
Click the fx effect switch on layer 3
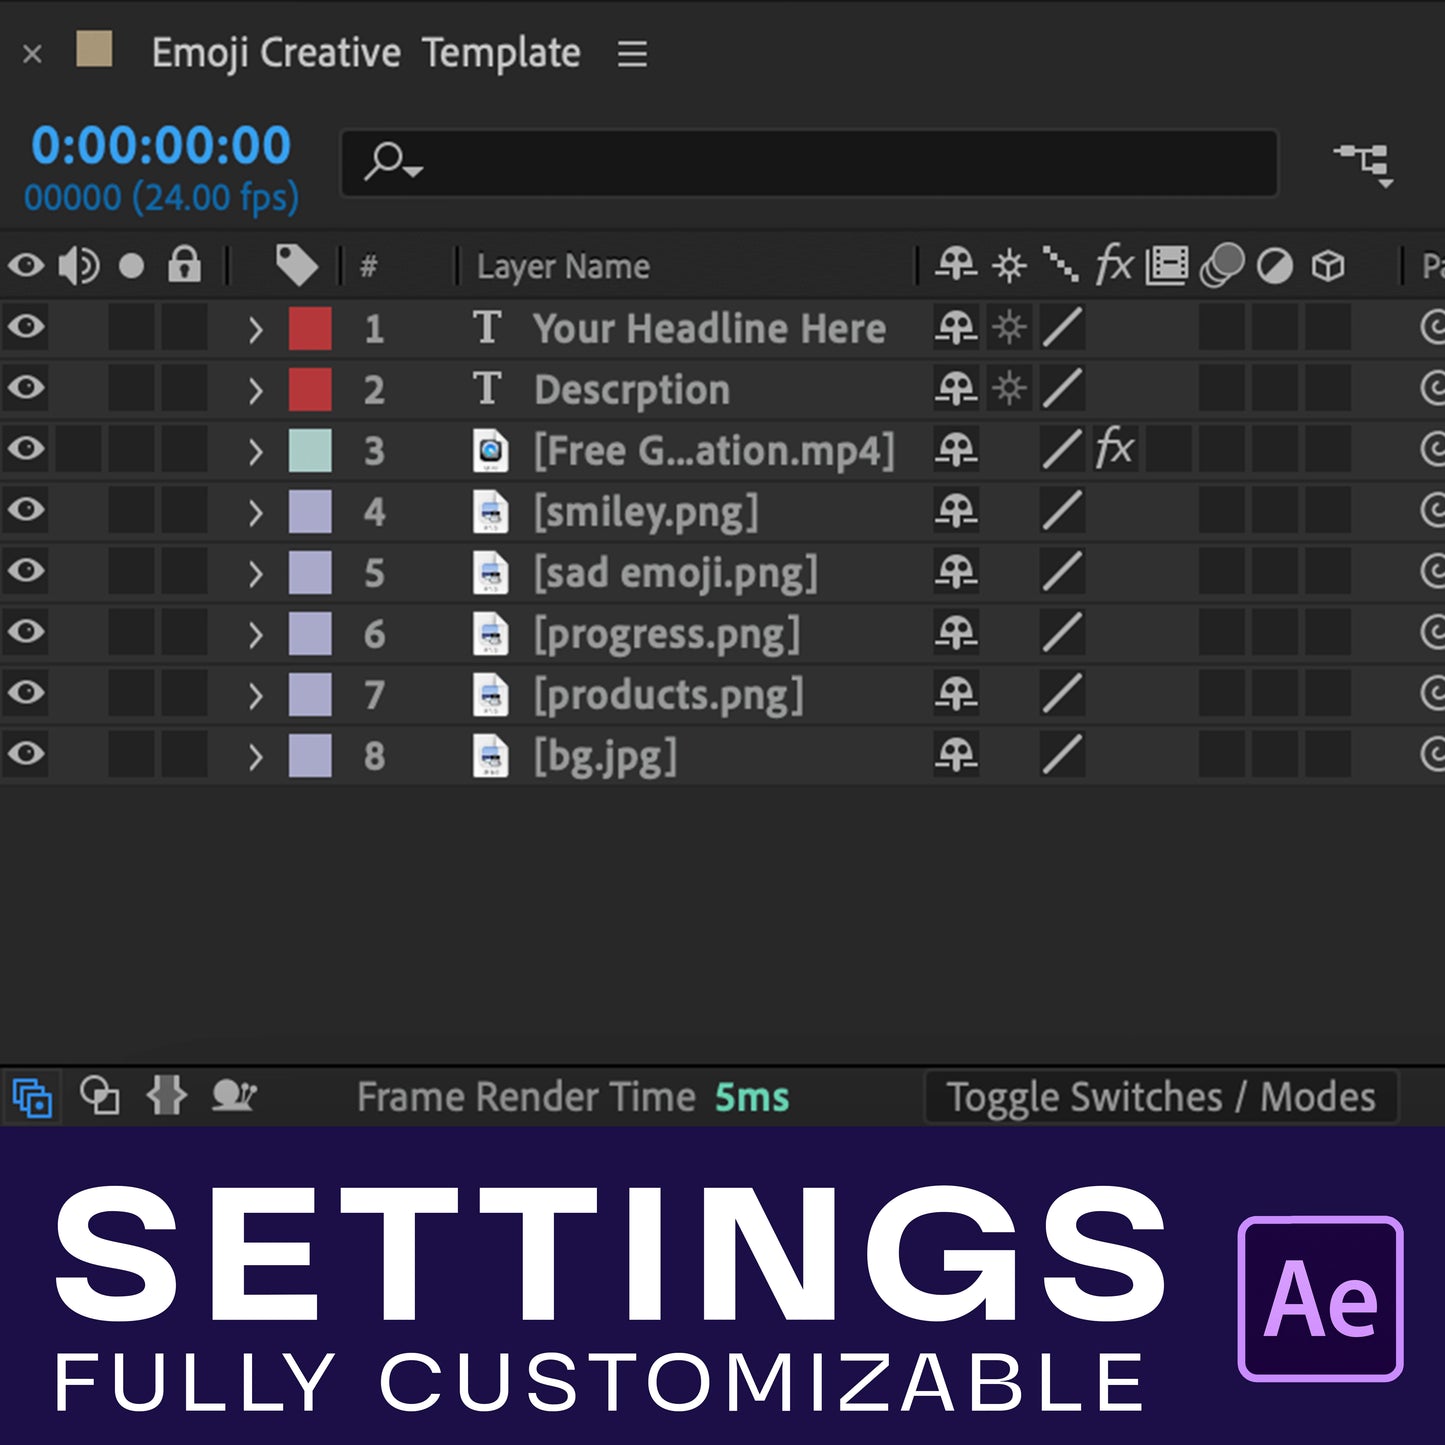(x=1114, y=449)
